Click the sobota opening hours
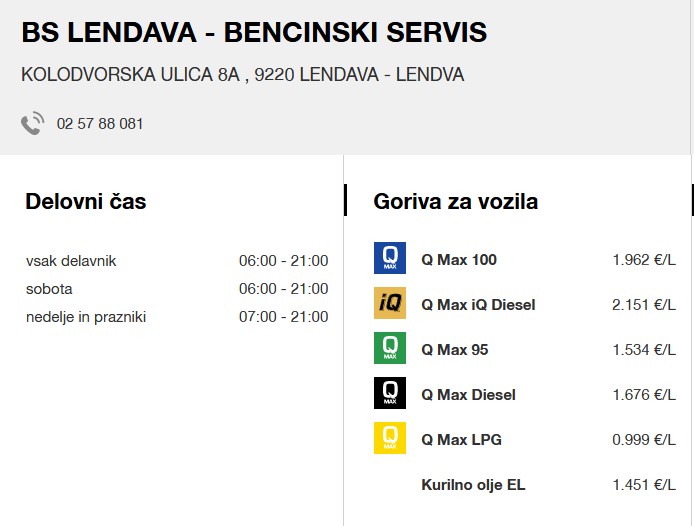Screen dimensions: 694x526 tap(283, 289)
